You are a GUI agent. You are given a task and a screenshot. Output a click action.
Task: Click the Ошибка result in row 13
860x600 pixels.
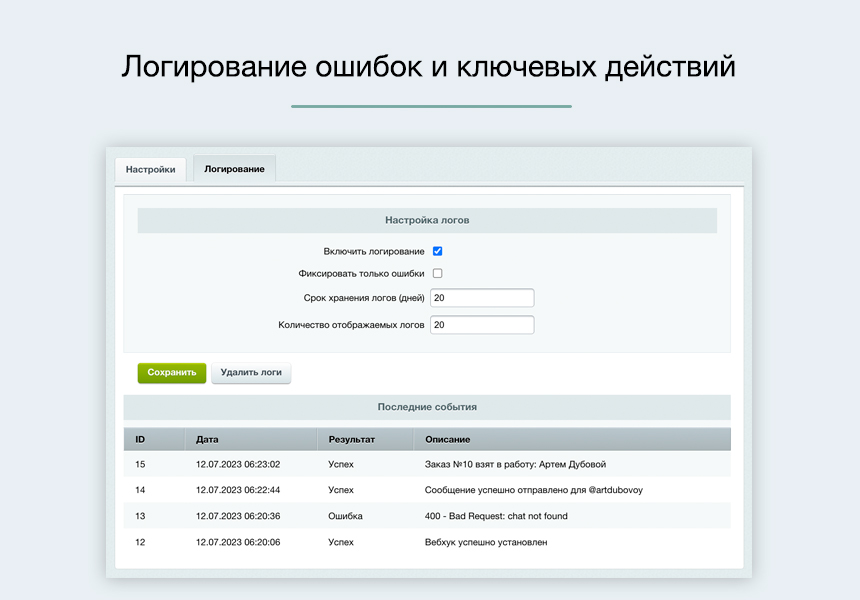[x=343, y=517]
